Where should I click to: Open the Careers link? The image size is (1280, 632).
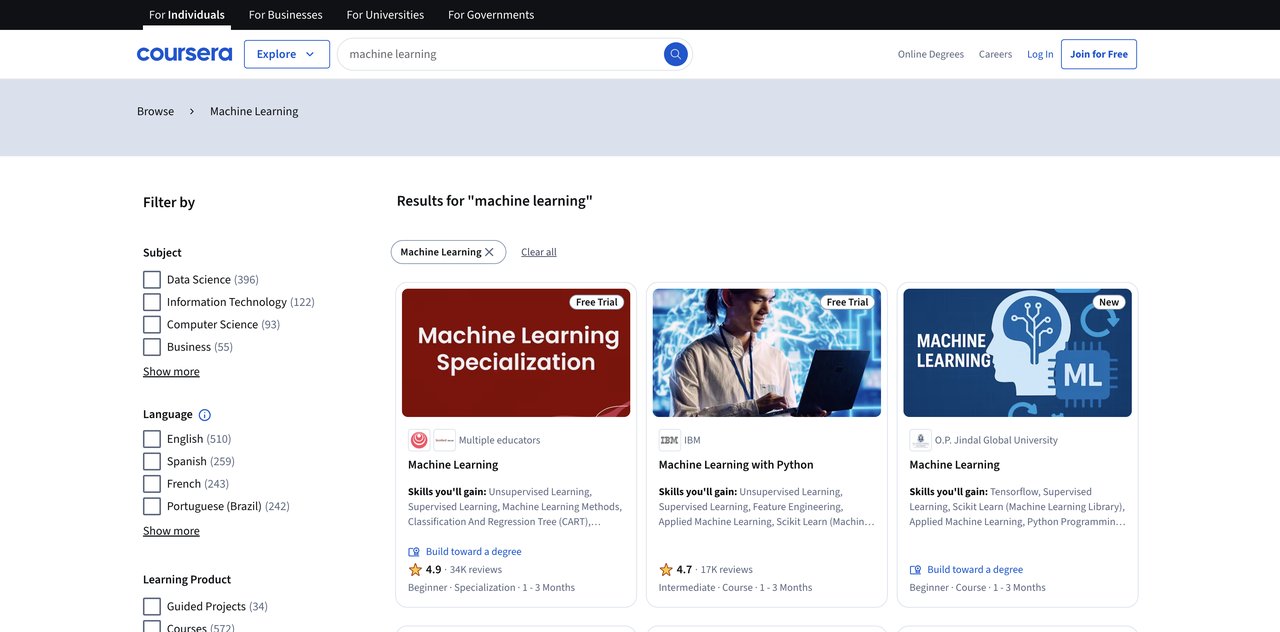(x=995, y=54)
